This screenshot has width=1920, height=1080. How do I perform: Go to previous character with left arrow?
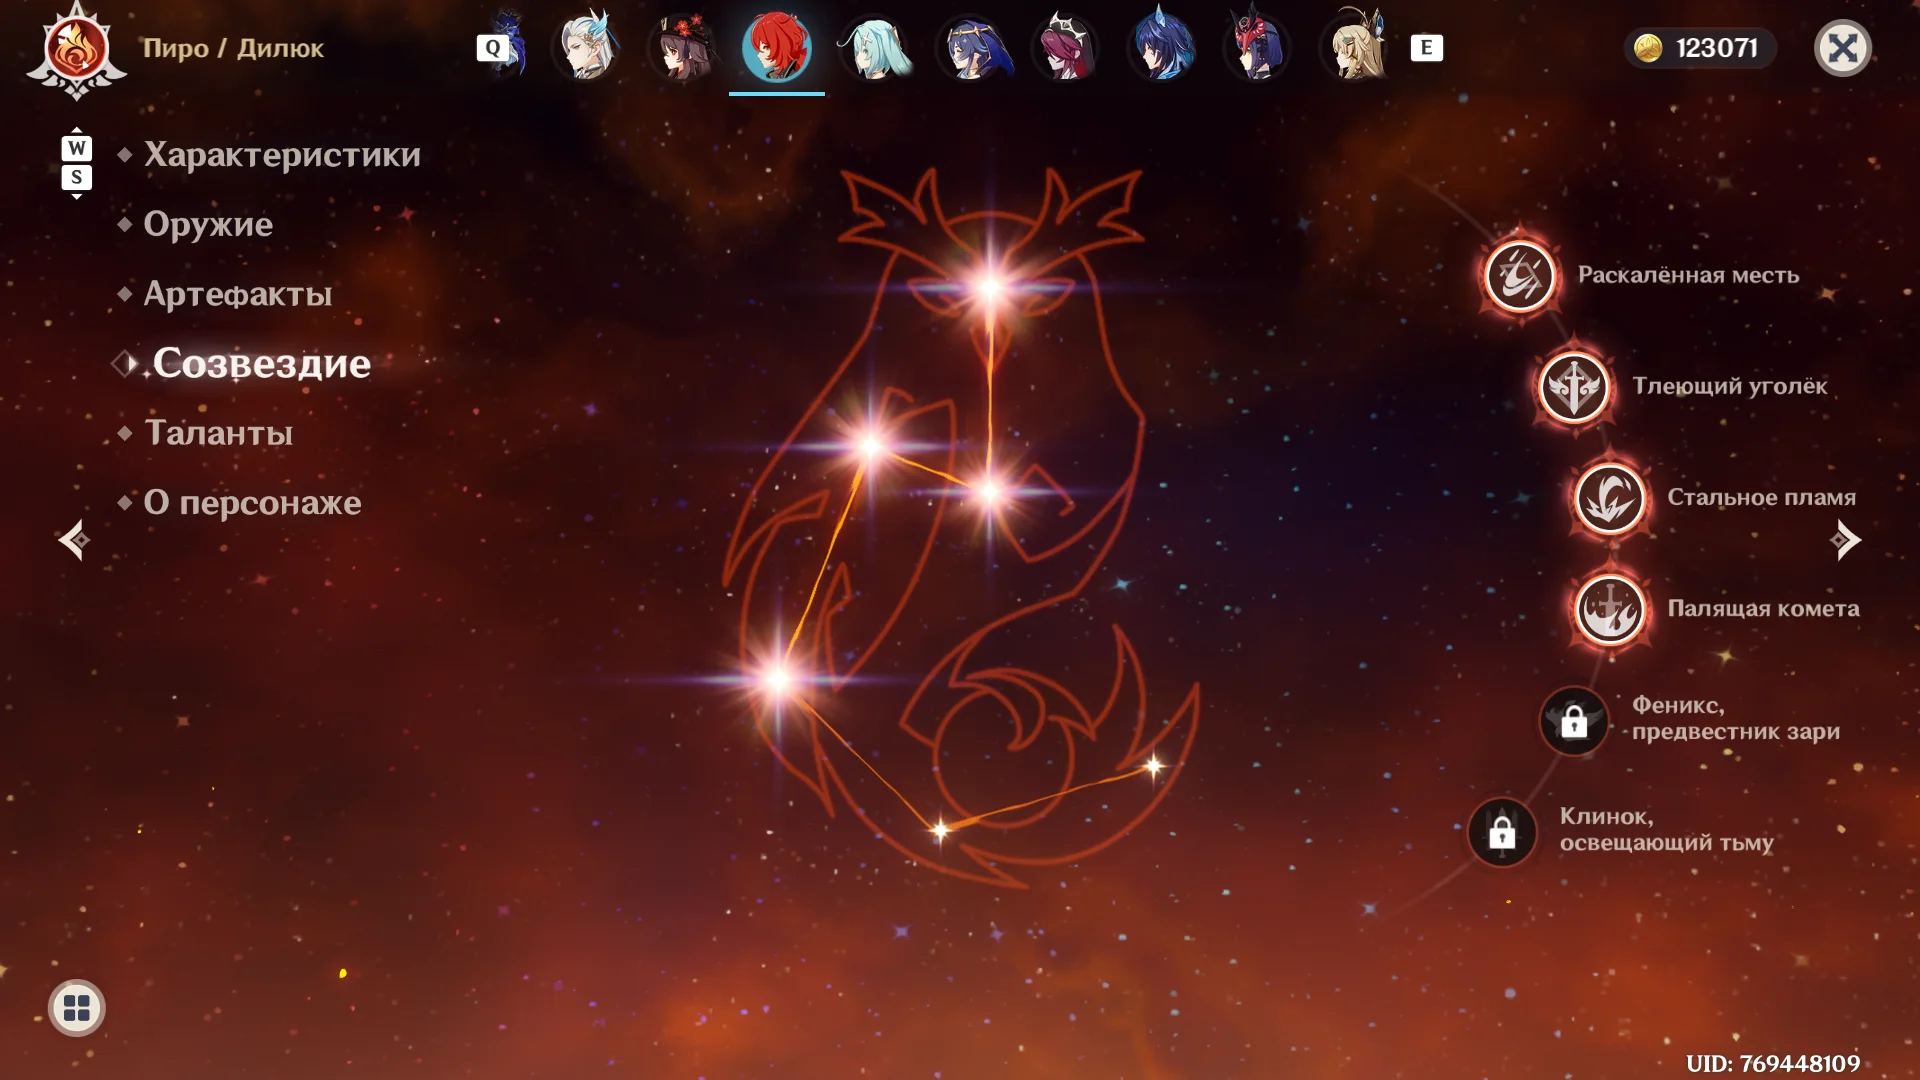pyautogui.click(x=73, y=540)
